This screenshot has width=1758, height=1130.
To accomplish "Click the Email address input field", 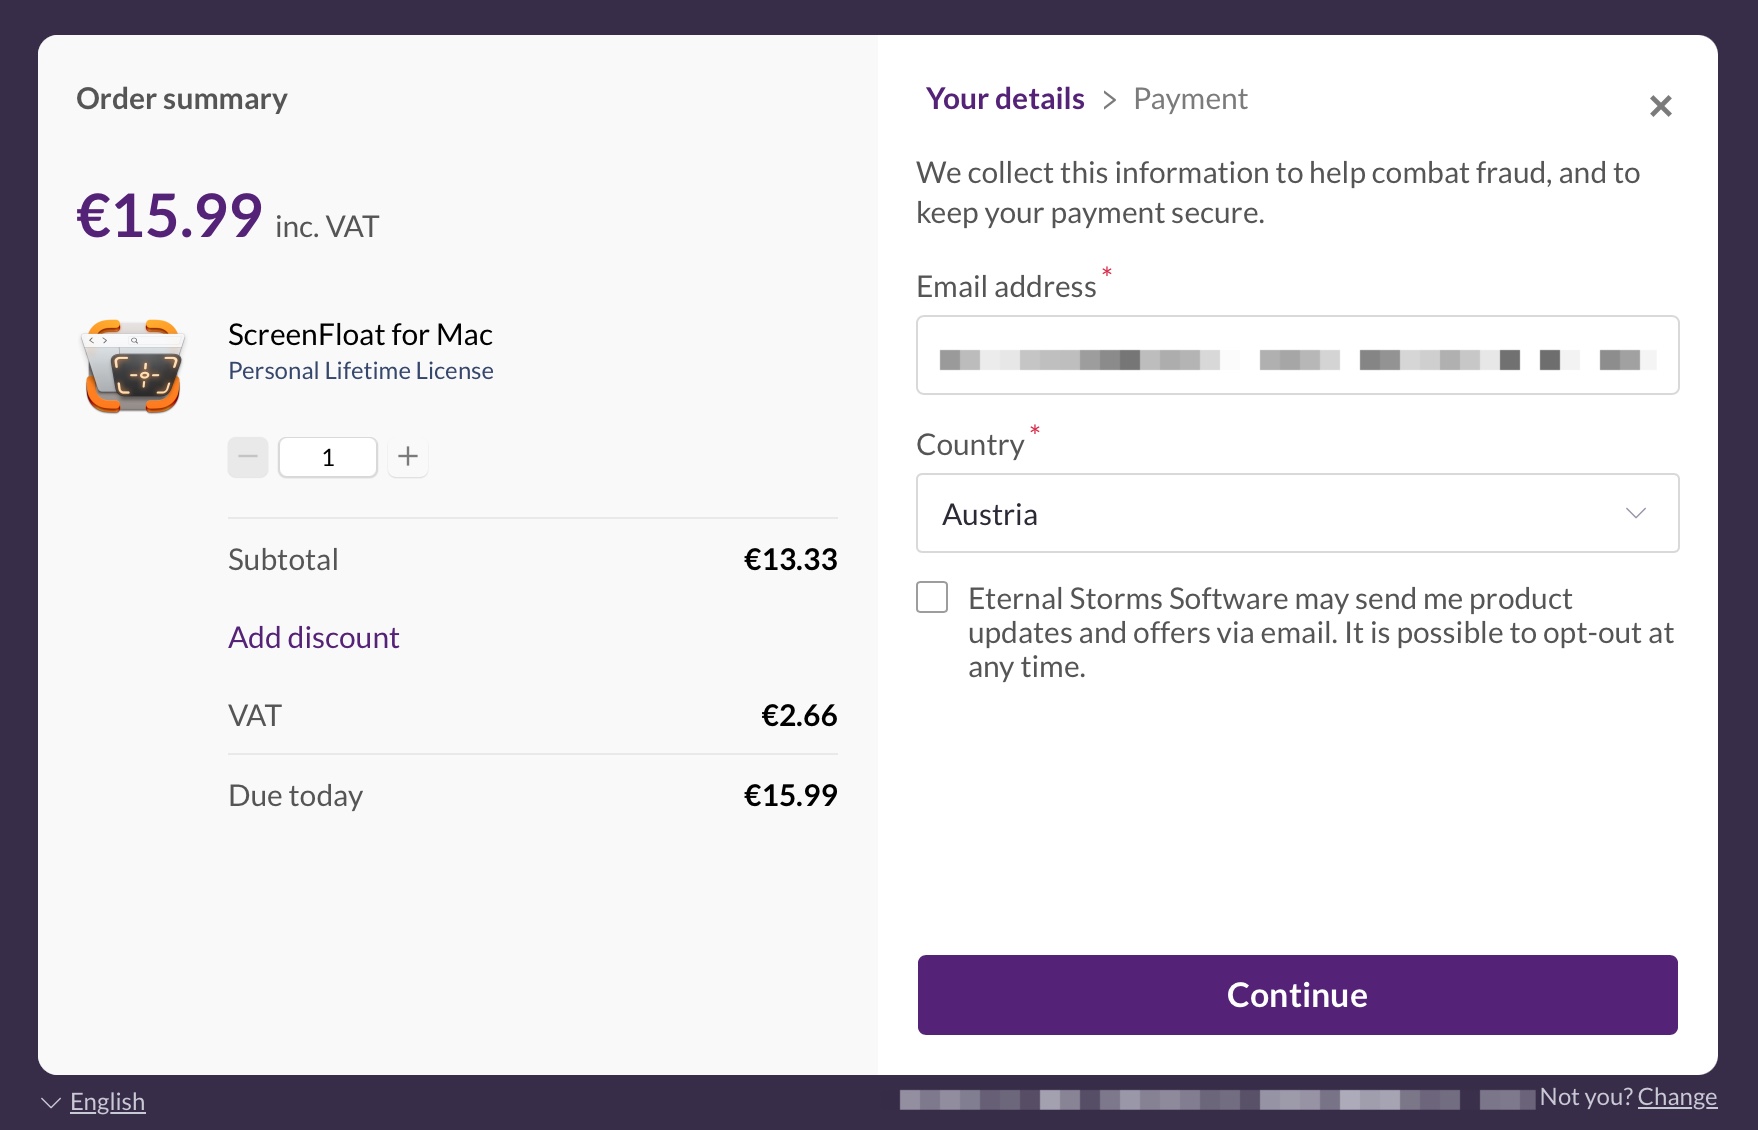I will point(1297,355).
